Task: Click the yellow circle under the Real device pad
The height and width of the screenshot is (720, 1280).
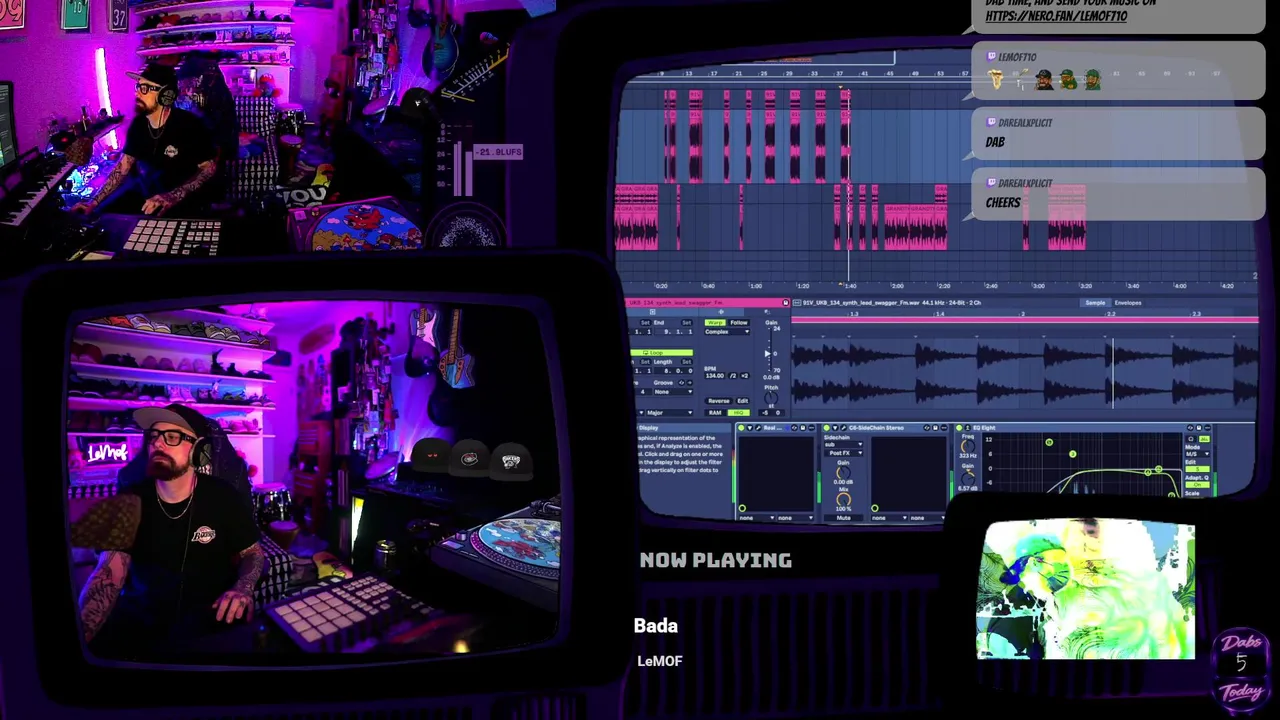Action: pos(742,508)
